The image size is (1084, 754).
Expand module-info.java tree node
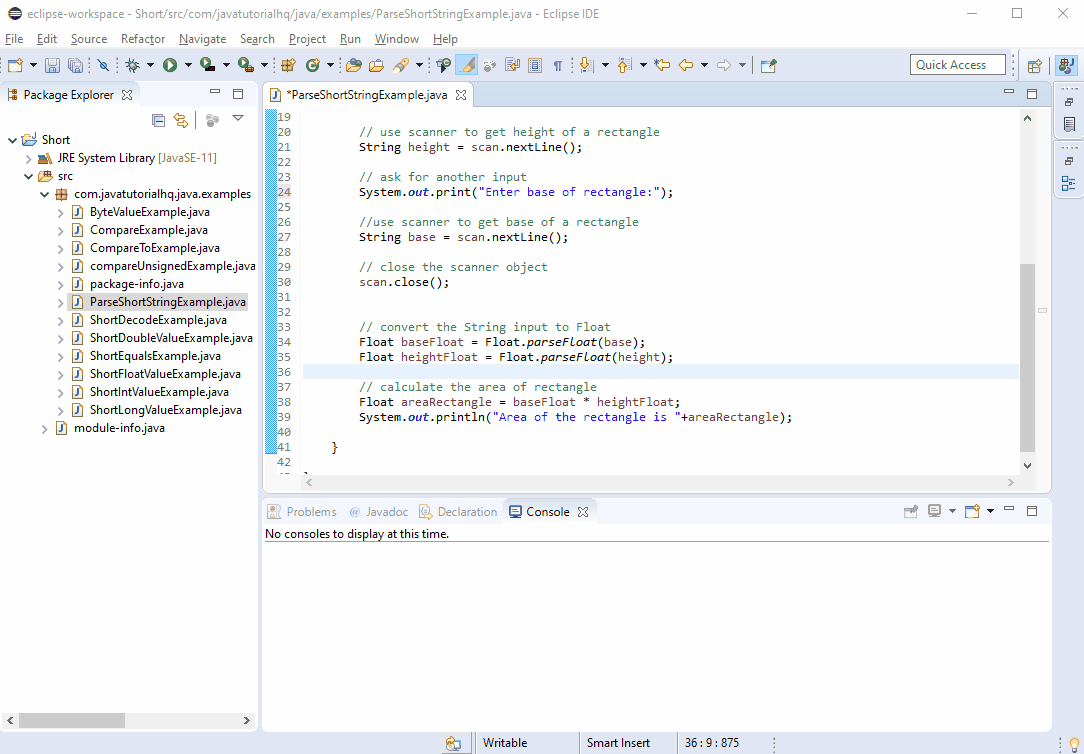[x=44, y=428]
